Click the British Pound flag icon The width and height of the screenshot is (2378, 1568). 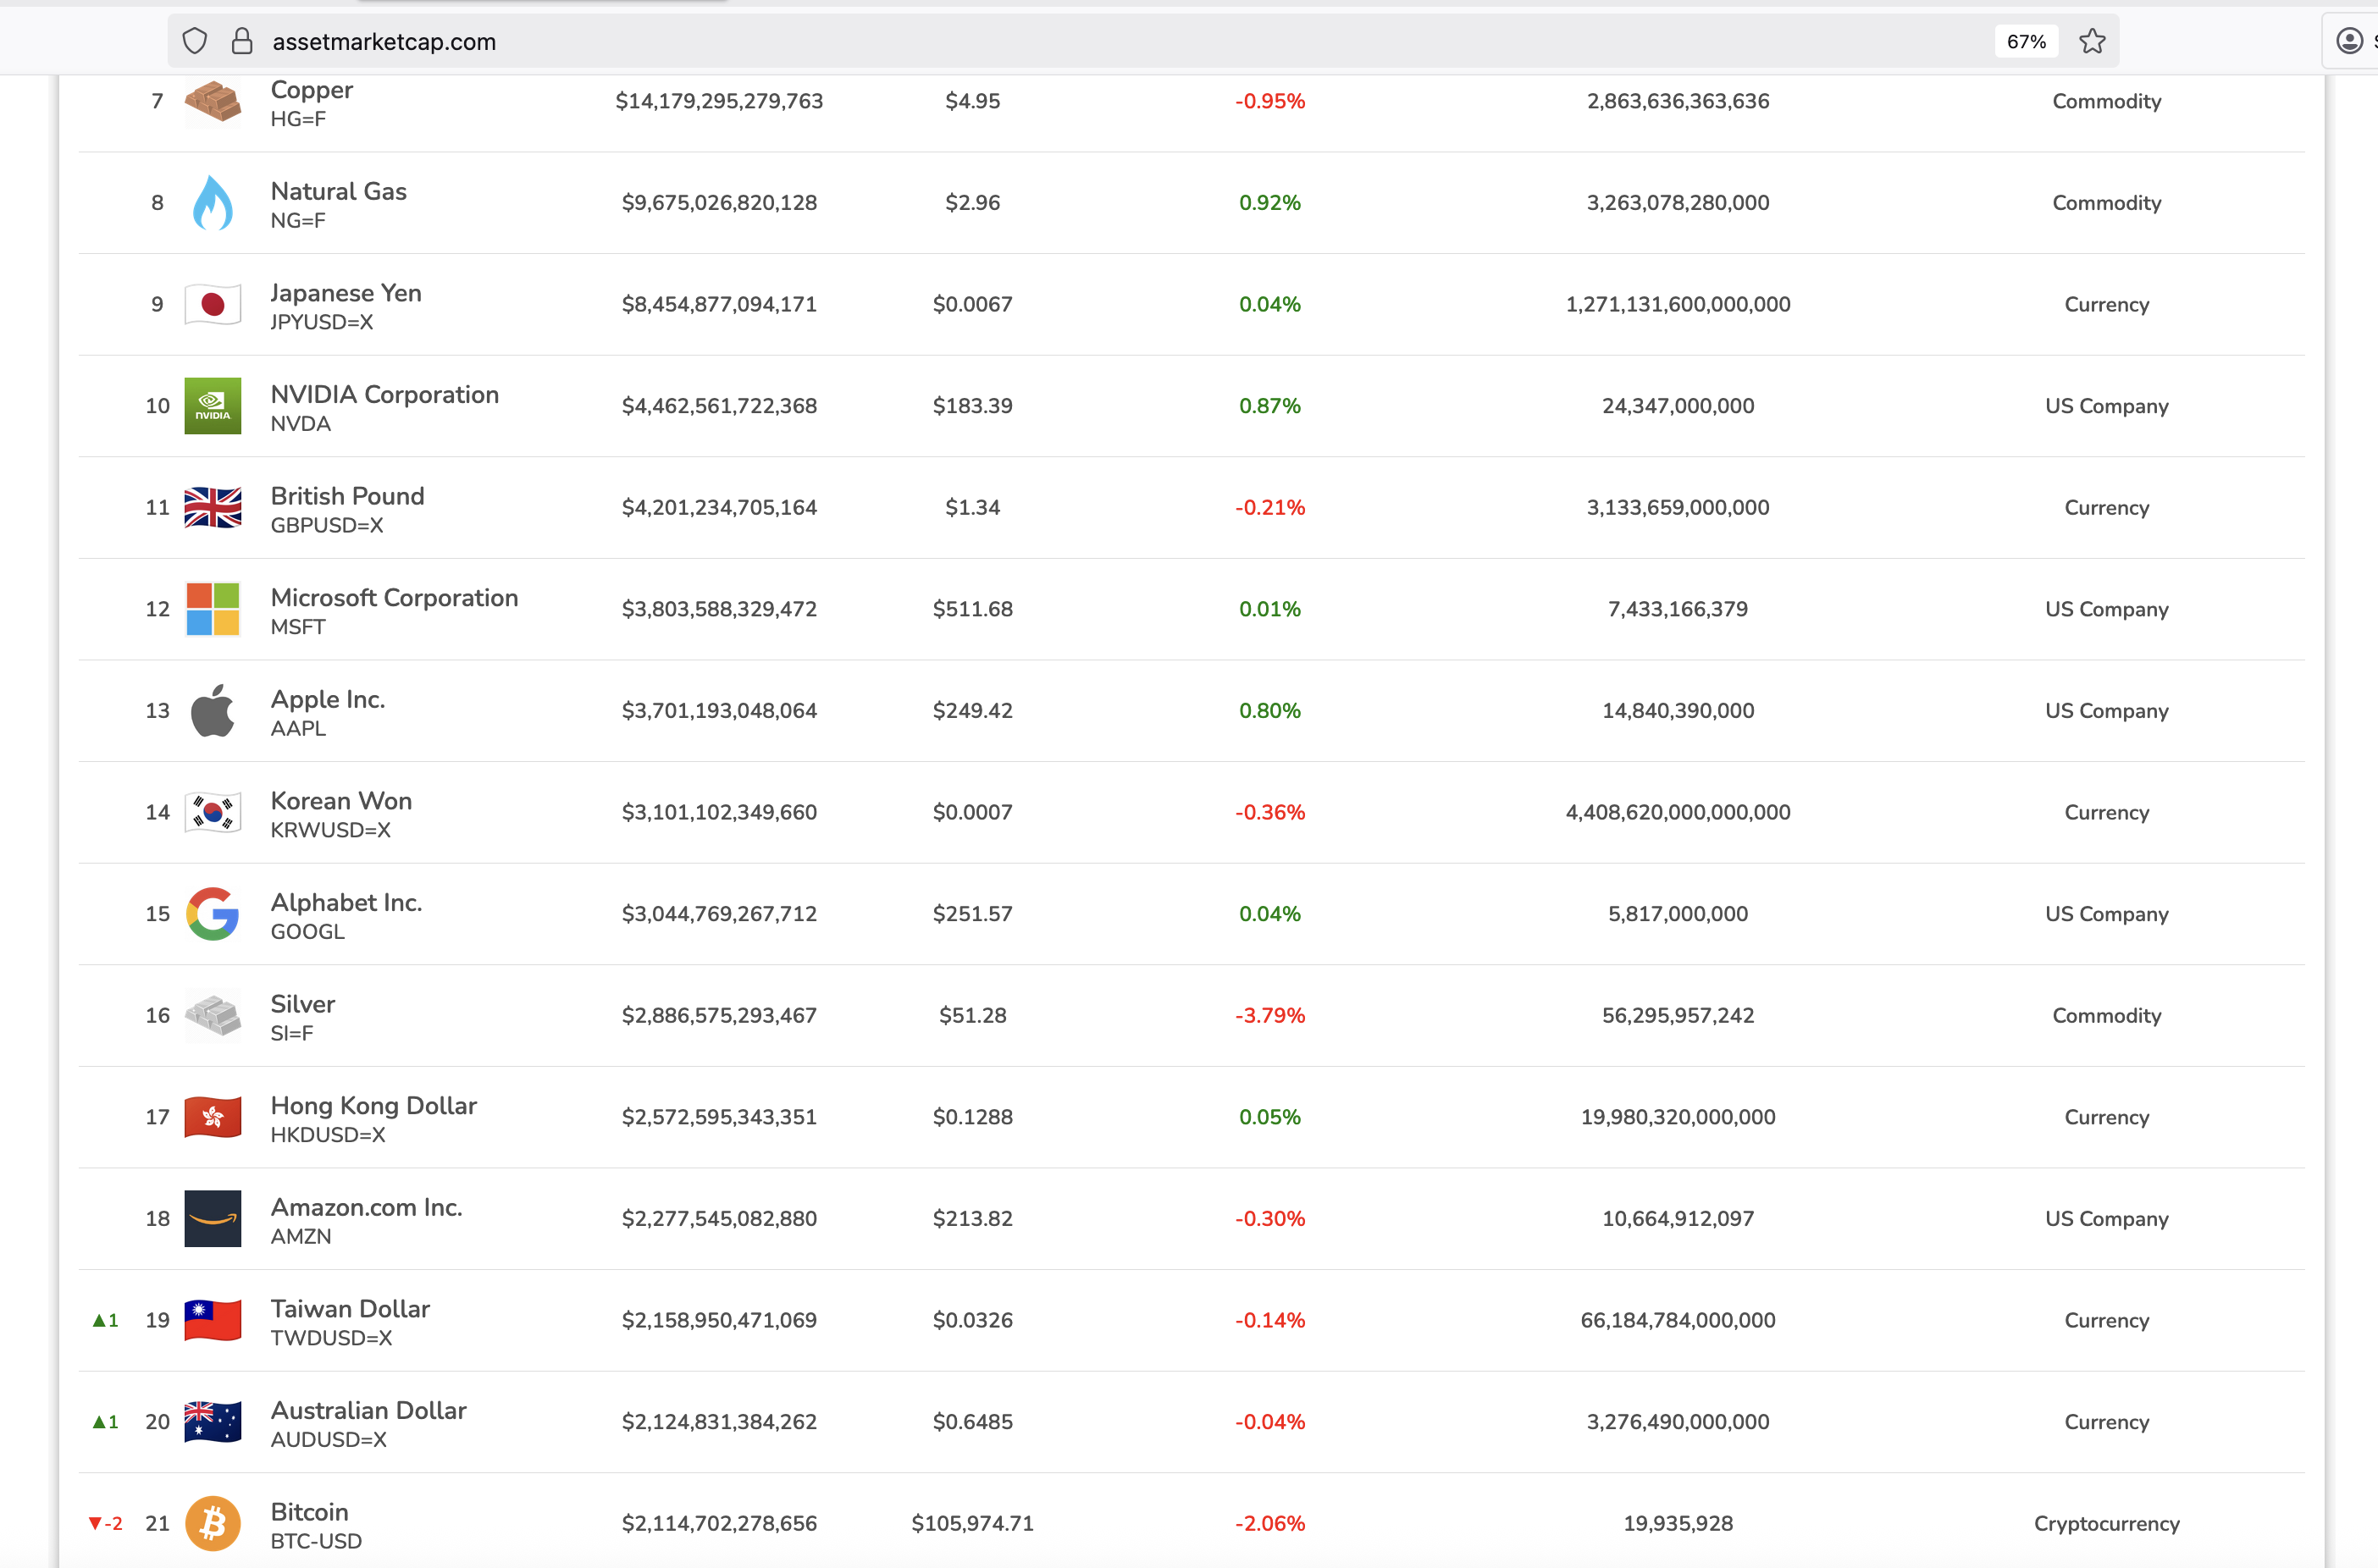[x=212, y=508]
